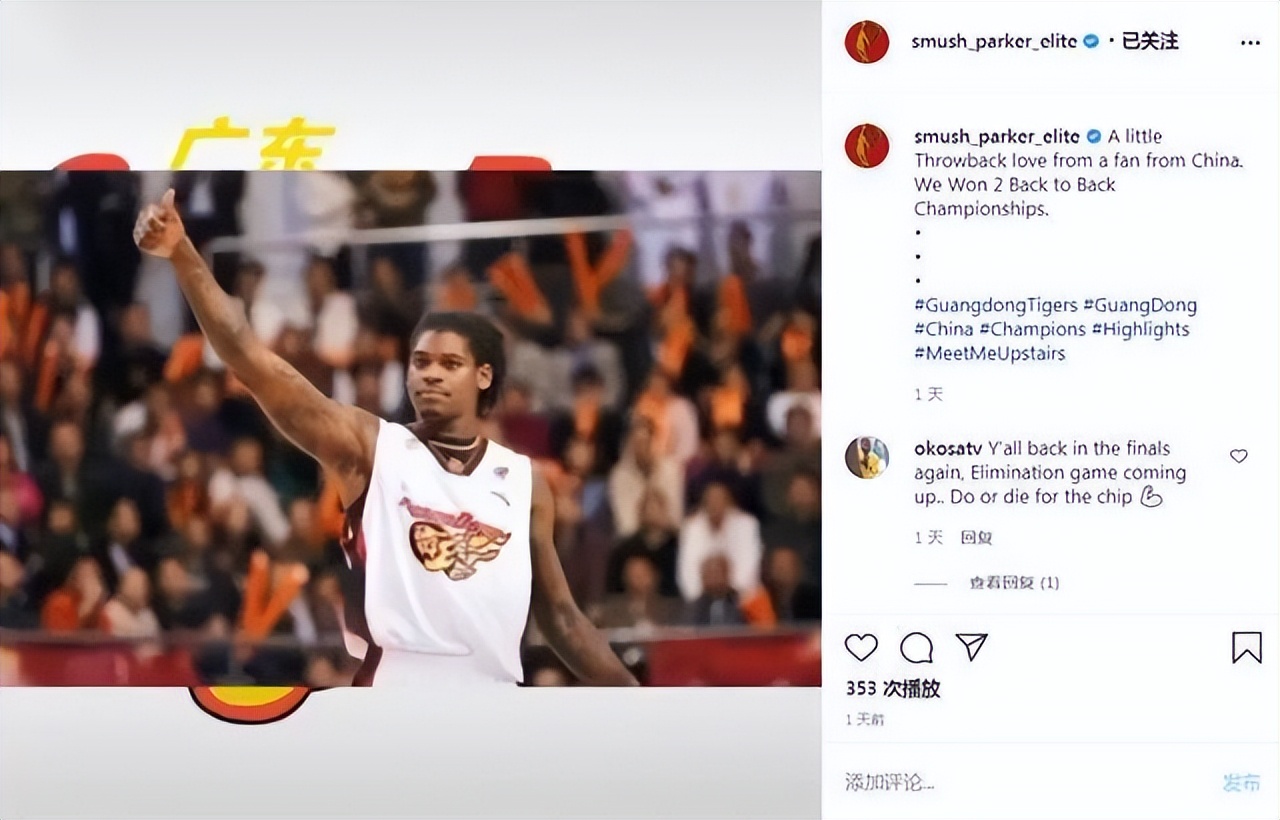This screenshot has width=1280, height=820.
Task: Open the okosatv username link
Action: (x=948, y=448)
